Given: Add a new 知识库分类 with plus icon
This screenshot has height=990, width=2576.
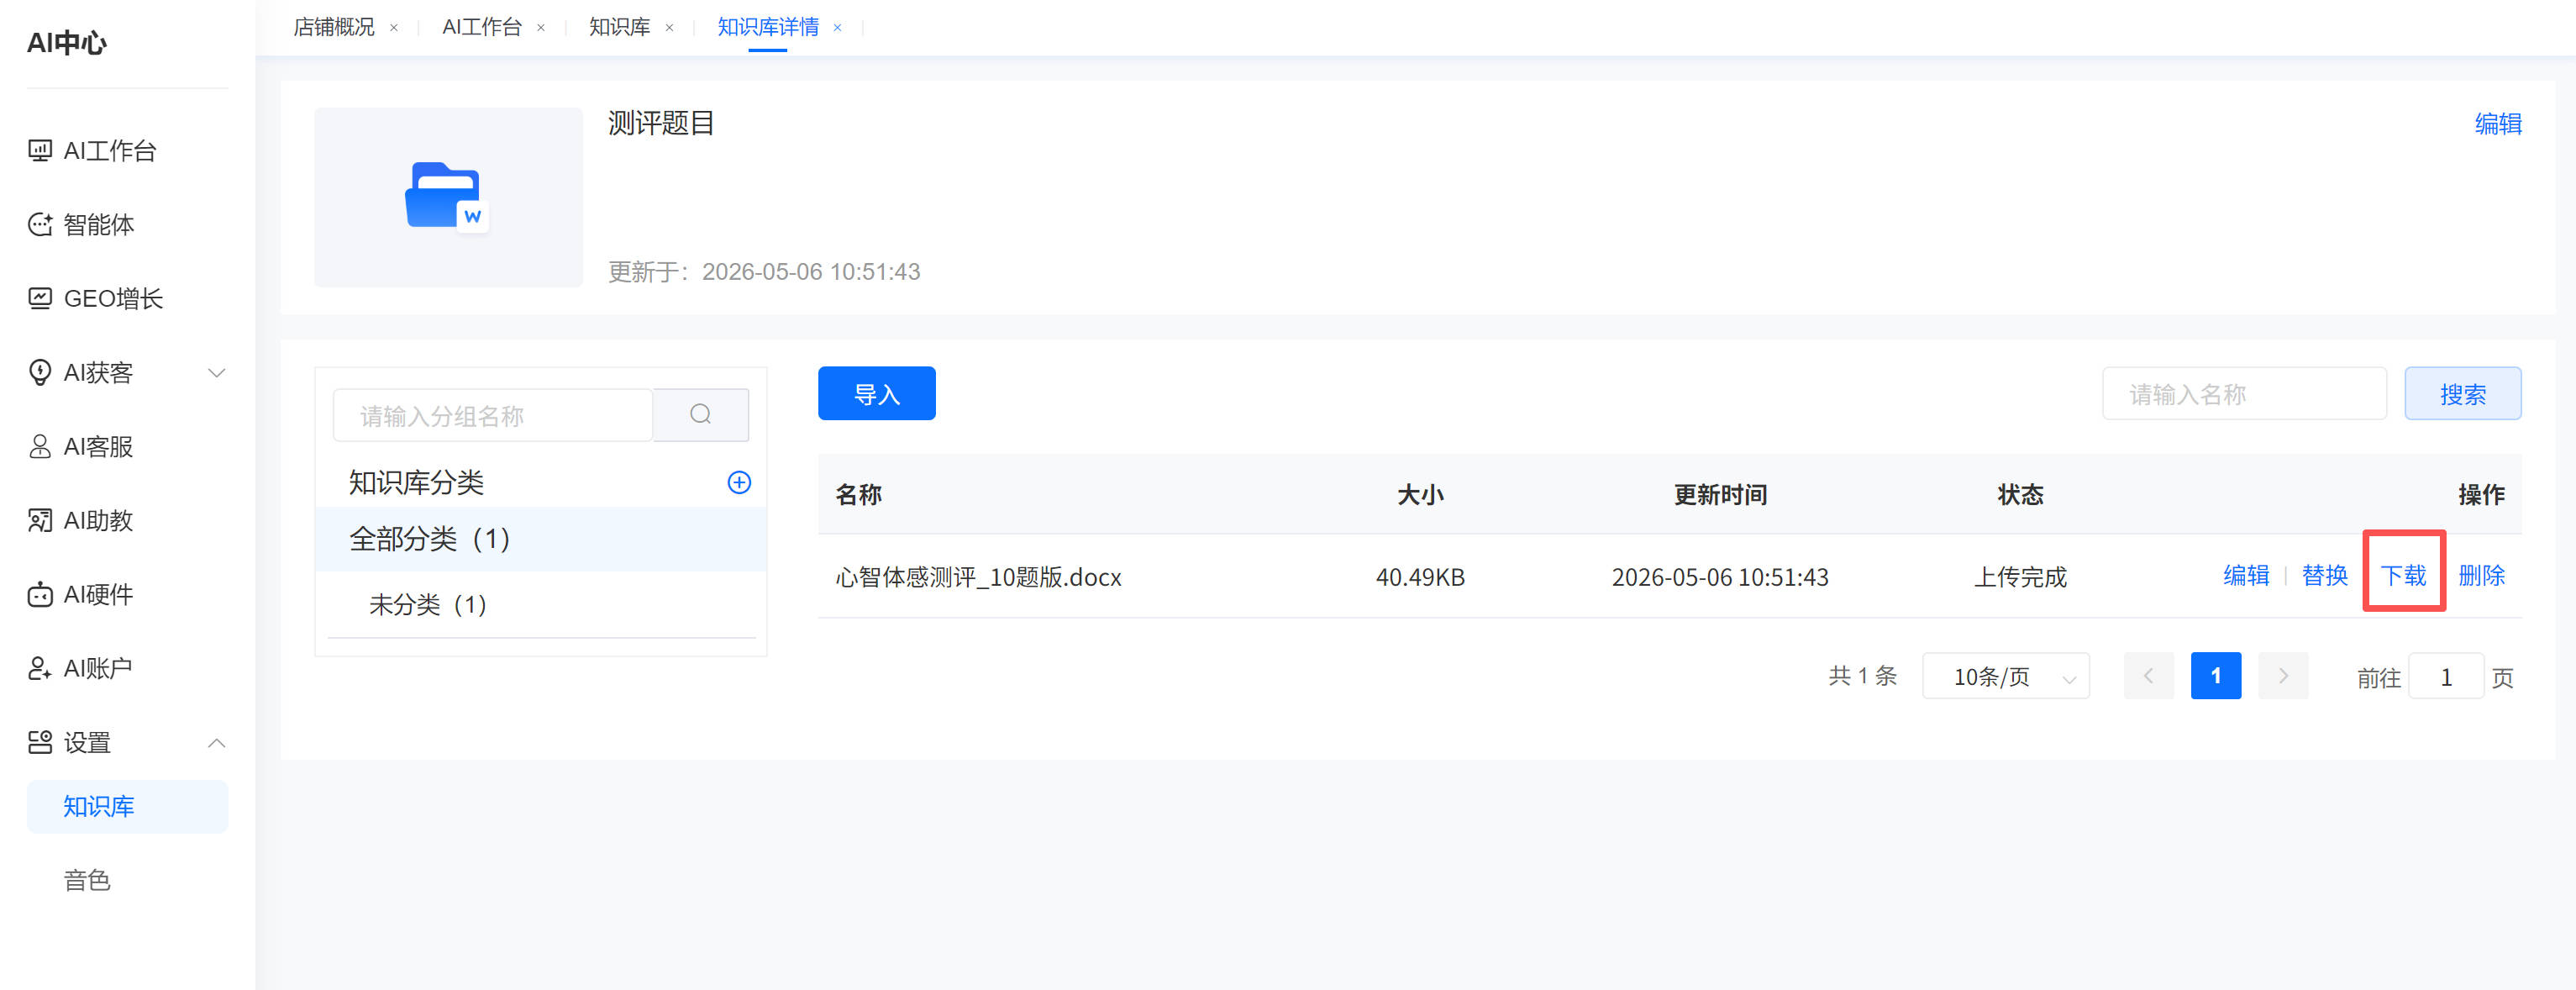Looking at the screenshot, I should 739,483.
